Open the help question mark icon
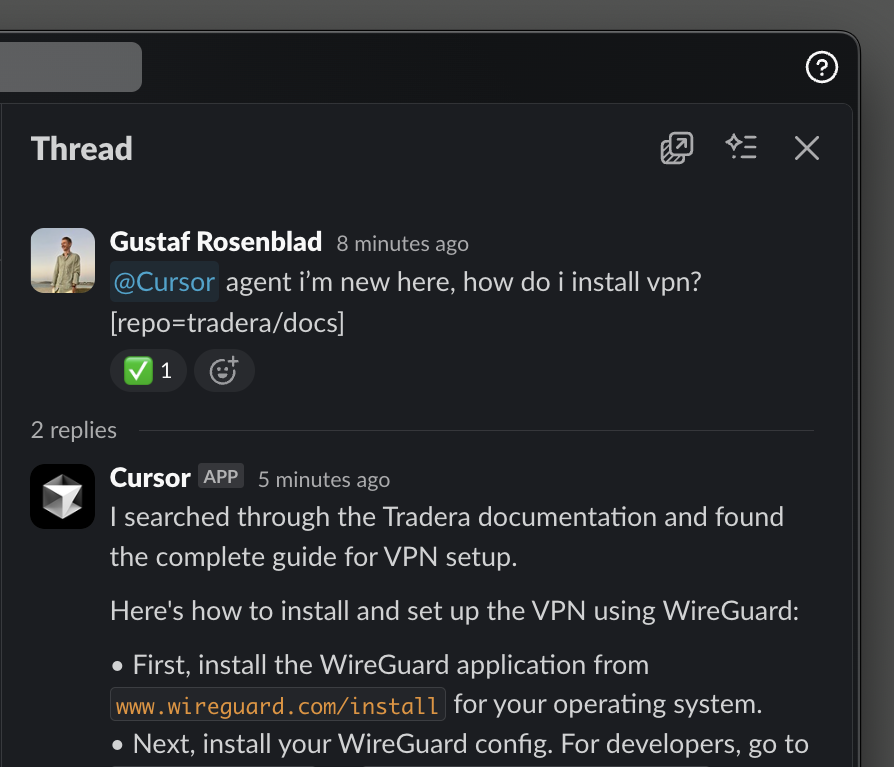Image resolution: width=894 pixels, height=767 pixels. click(822, 67)
